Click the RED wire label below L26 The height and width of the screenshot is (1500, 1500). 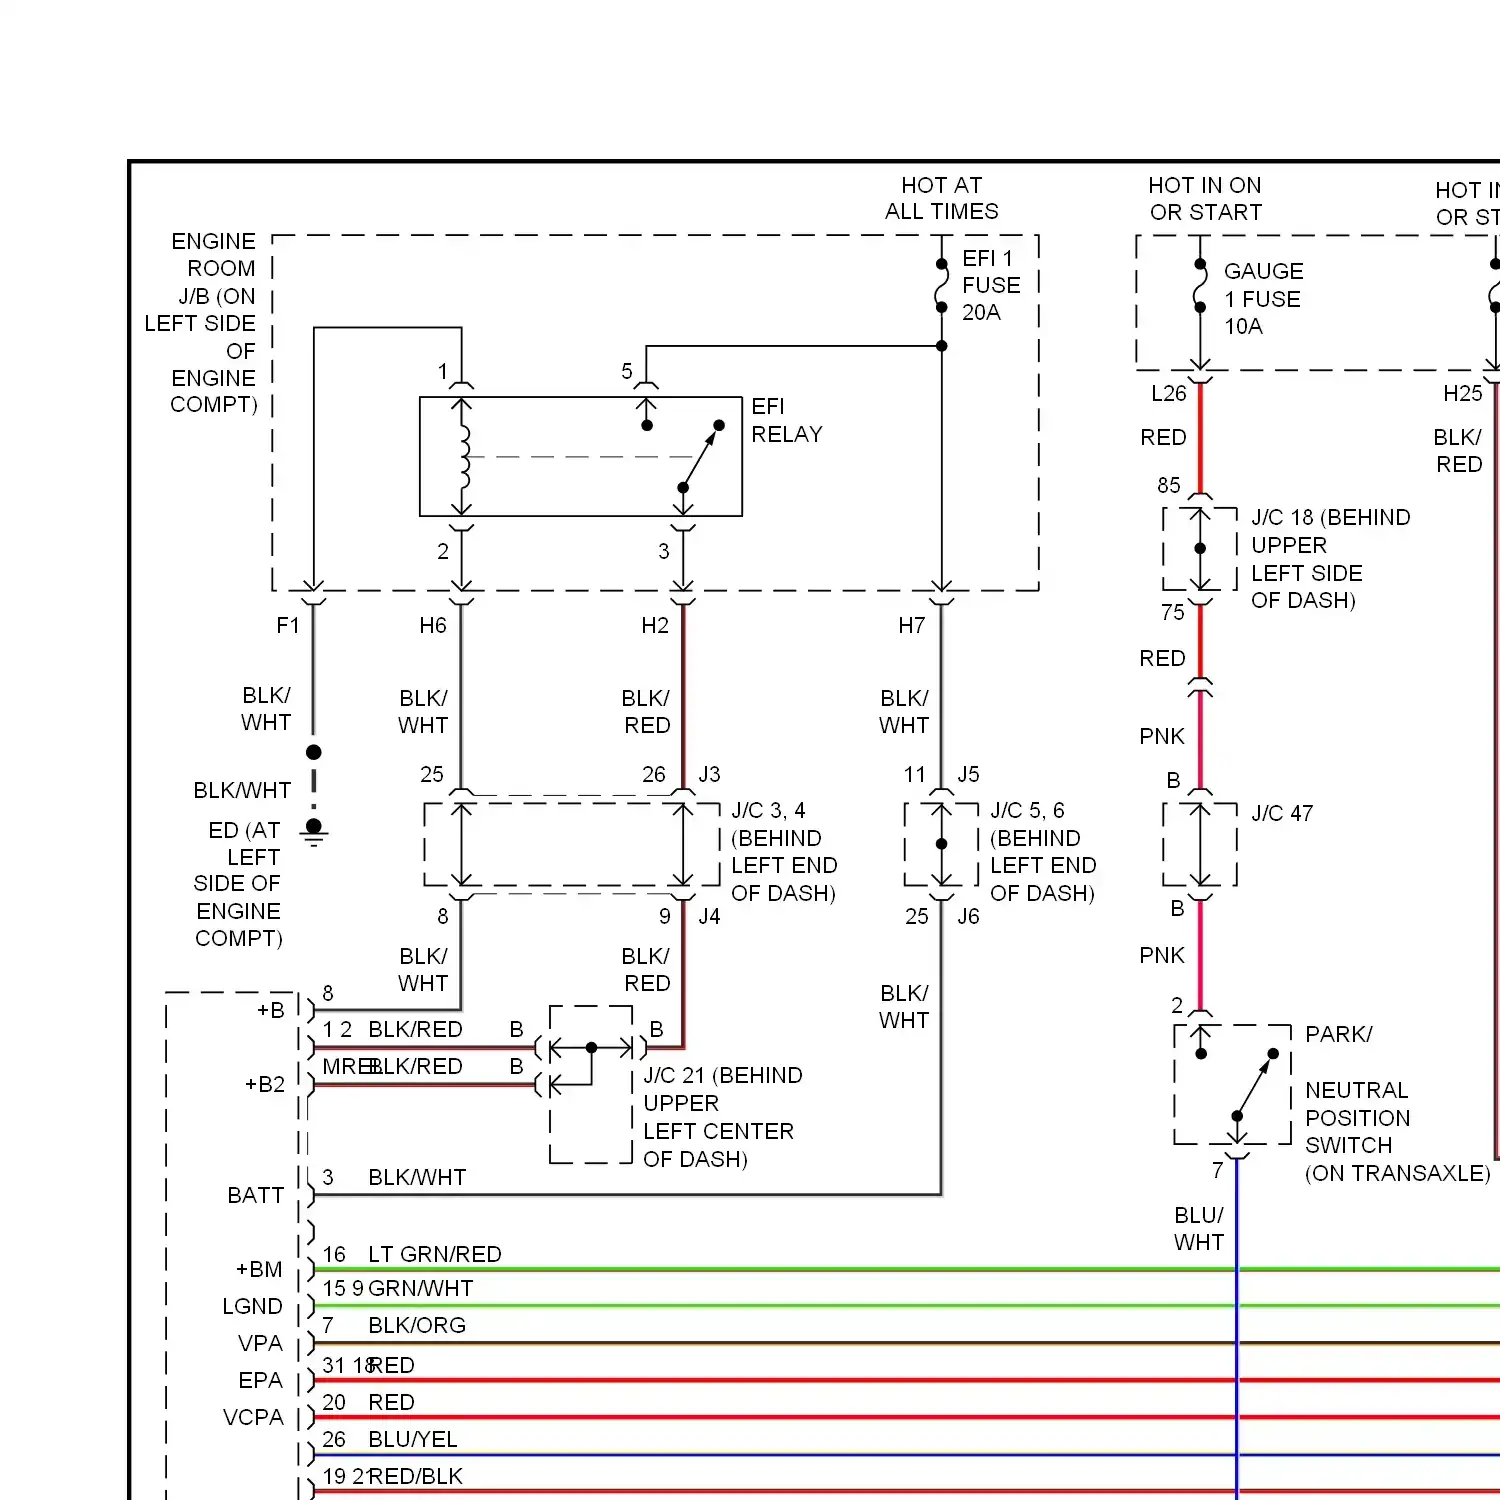1163,437
